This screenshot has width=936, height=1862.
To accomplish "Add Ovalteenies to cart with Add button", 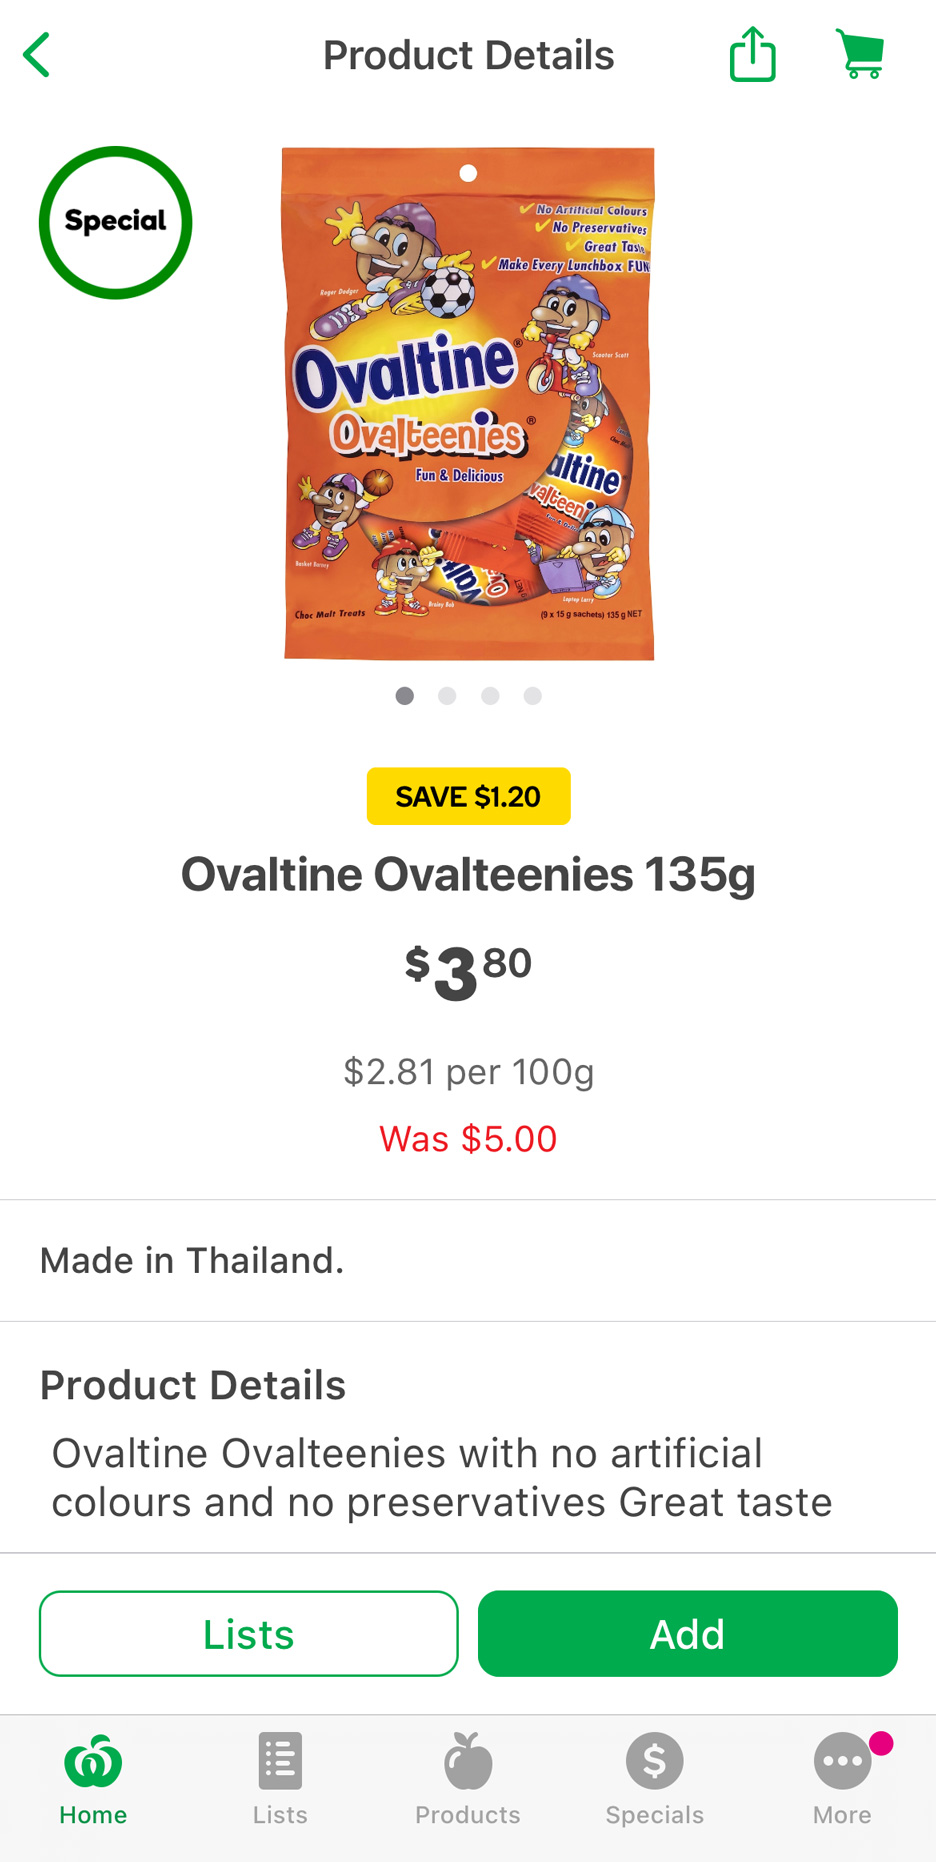I will [688, 1634].
